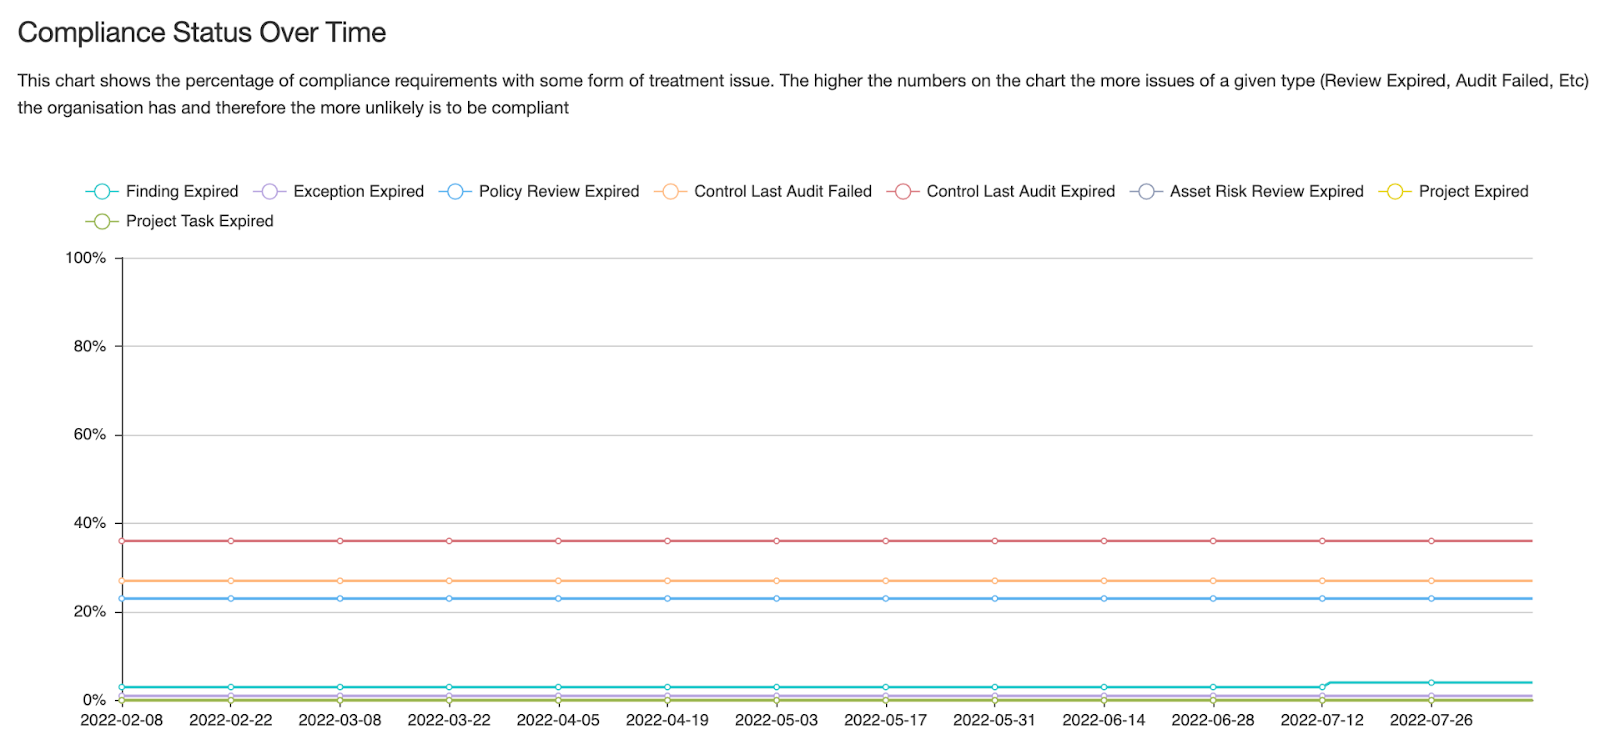Image resolution: width=1600 pixels, height=753 pixels.
Task: Click the blue line point at 2022-03-08
Action: pyautogui.click(x=340, y=599)
